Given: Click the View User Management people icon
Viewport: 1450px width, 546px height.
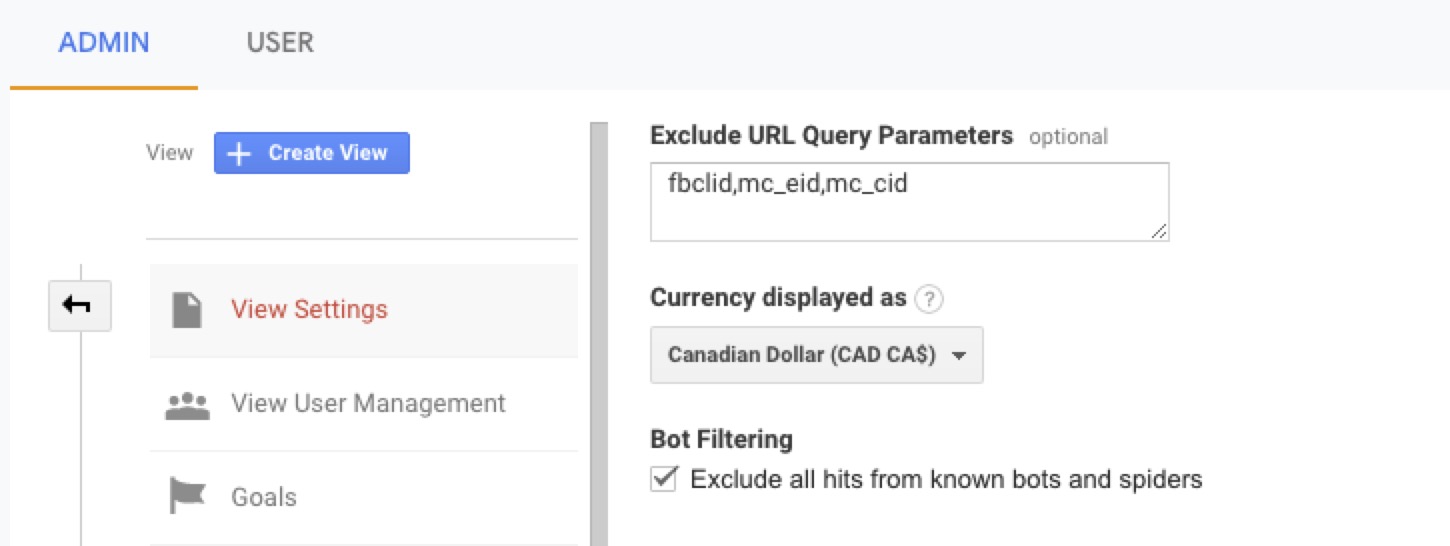Looking at the screenshot, I should [x=186, y=404].
